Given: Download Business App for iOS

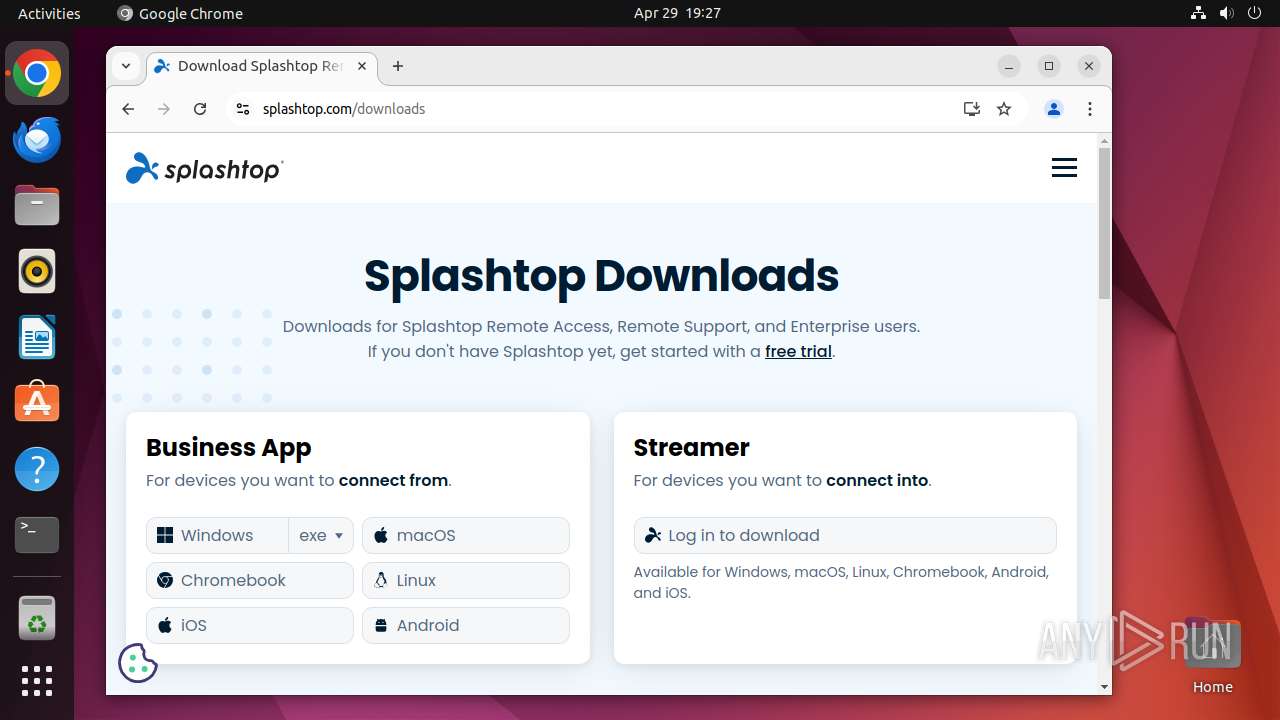Looking at the screenshot, I should (250, 625).
